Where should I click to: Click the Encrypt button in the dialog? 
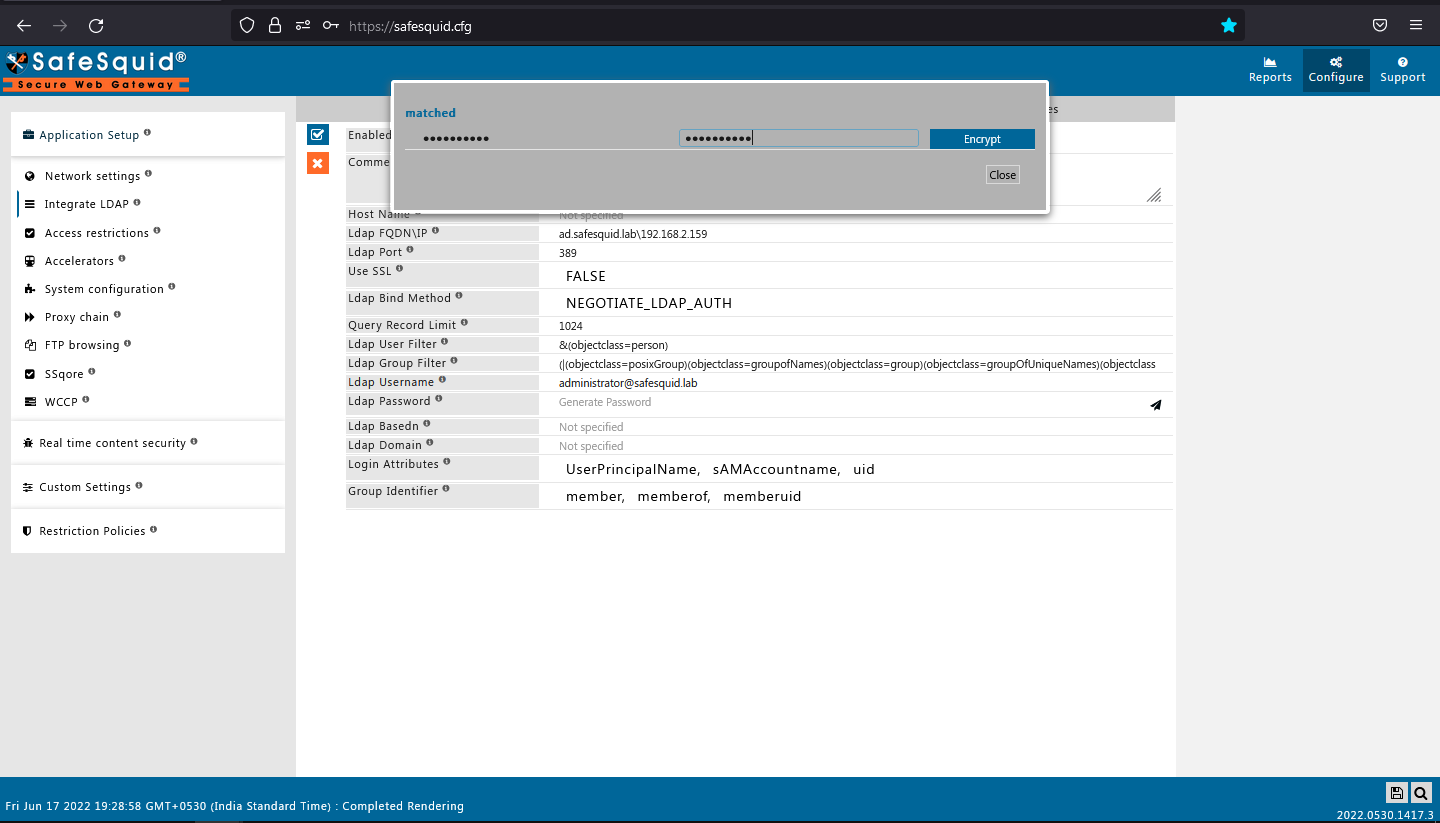[x=982, y=139]
